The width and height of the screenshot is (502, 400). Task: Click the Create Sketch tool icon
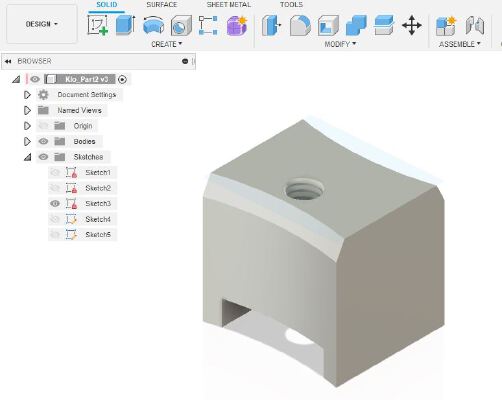click(x=98, y=25)
